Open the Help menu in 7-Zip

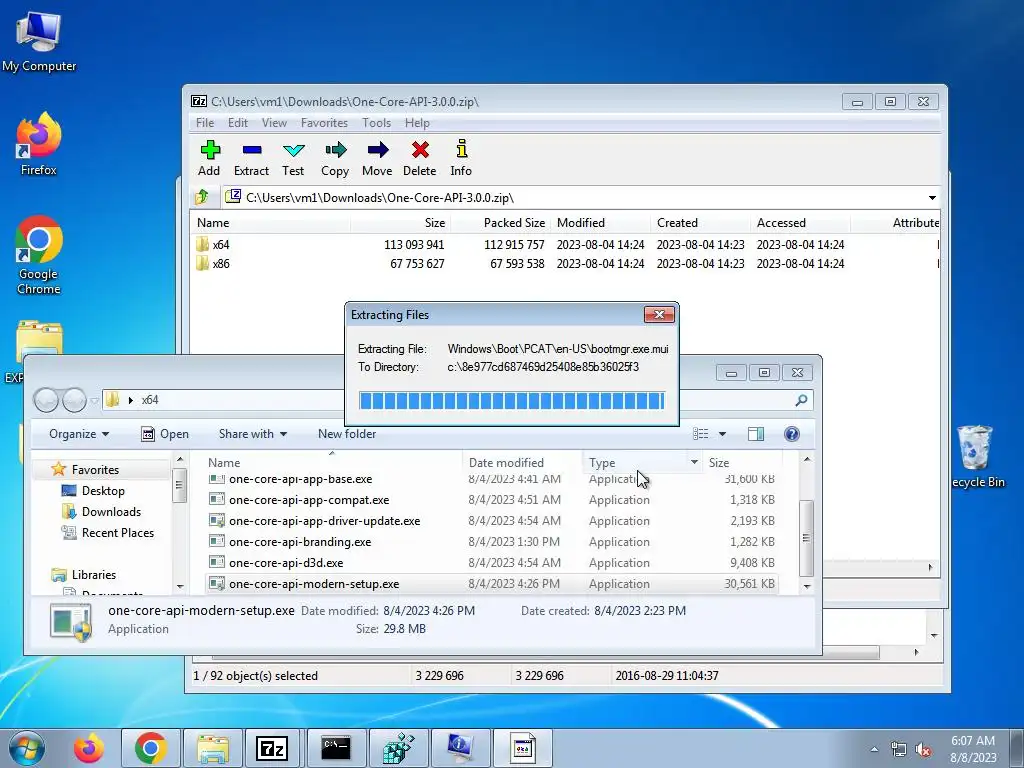point(417,123)
